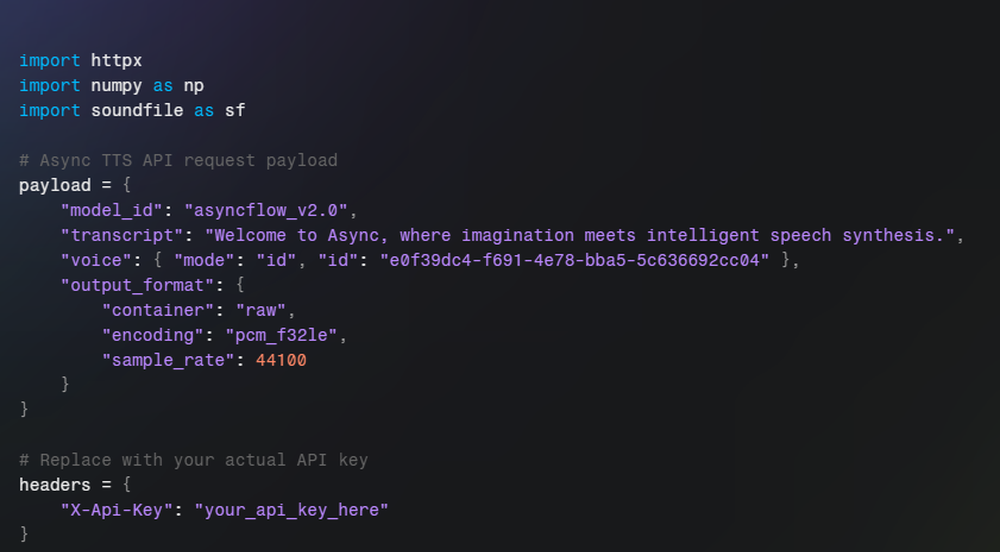
Task: Click the "transcript" key string
Action: [x=122, y=235]
